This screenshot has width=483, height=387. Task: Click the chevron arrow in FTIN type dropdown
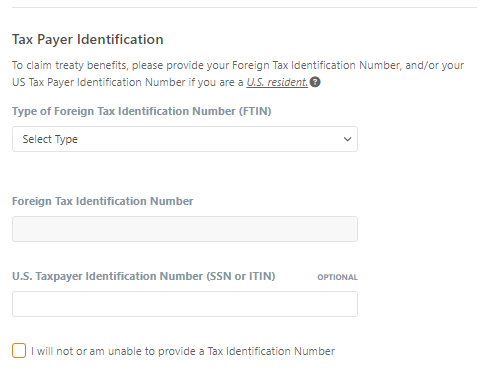(x=347, y=139)
